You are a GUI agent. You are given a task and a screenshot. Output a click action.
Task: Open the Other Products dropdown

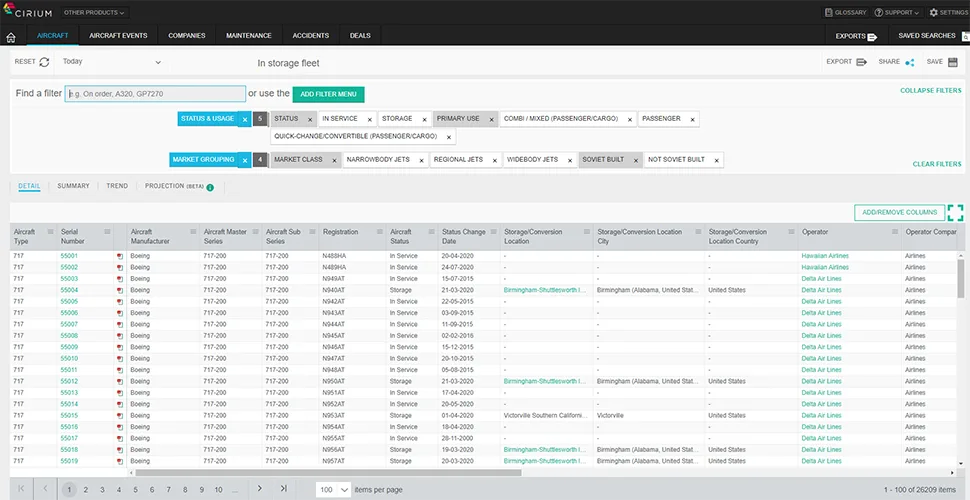coord(94,12)
